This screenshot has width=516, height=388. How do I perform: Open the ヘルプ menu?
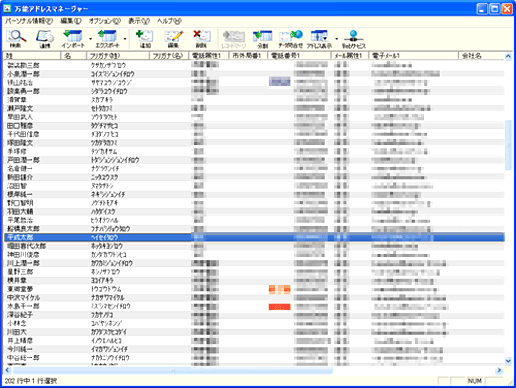169,21
